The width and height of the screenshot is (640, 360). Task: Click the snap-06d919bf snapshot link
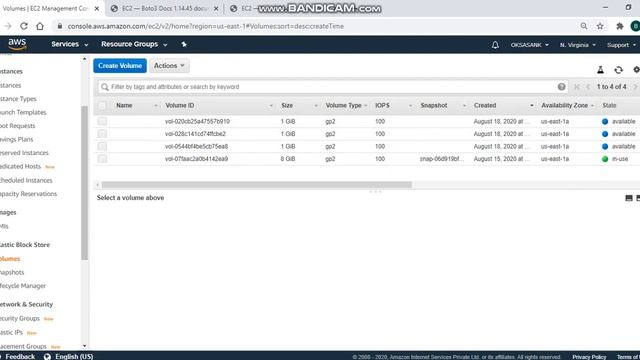click(442, 159)
